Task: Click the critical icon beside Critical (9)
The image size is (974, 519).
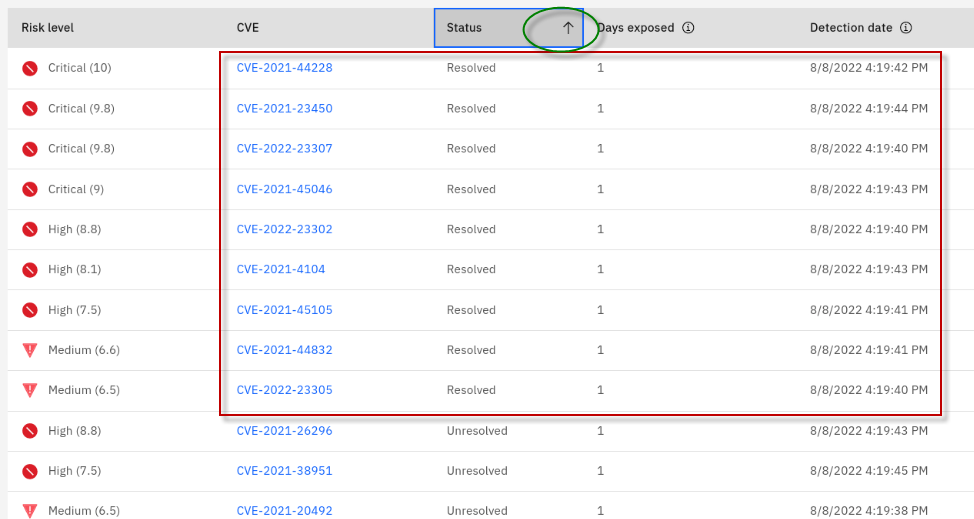Action: pyautogui.click(x=30, y=189)
